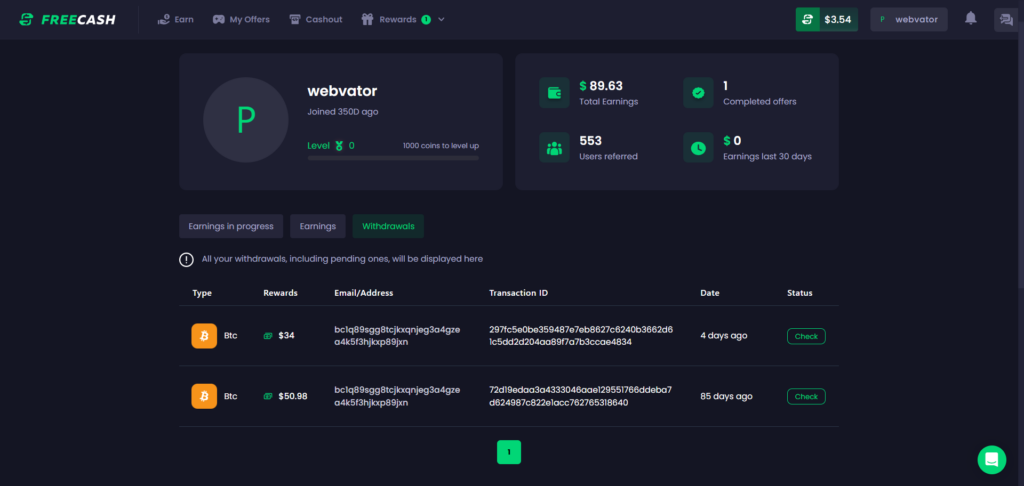Click the Date column header

pos(709,293)
